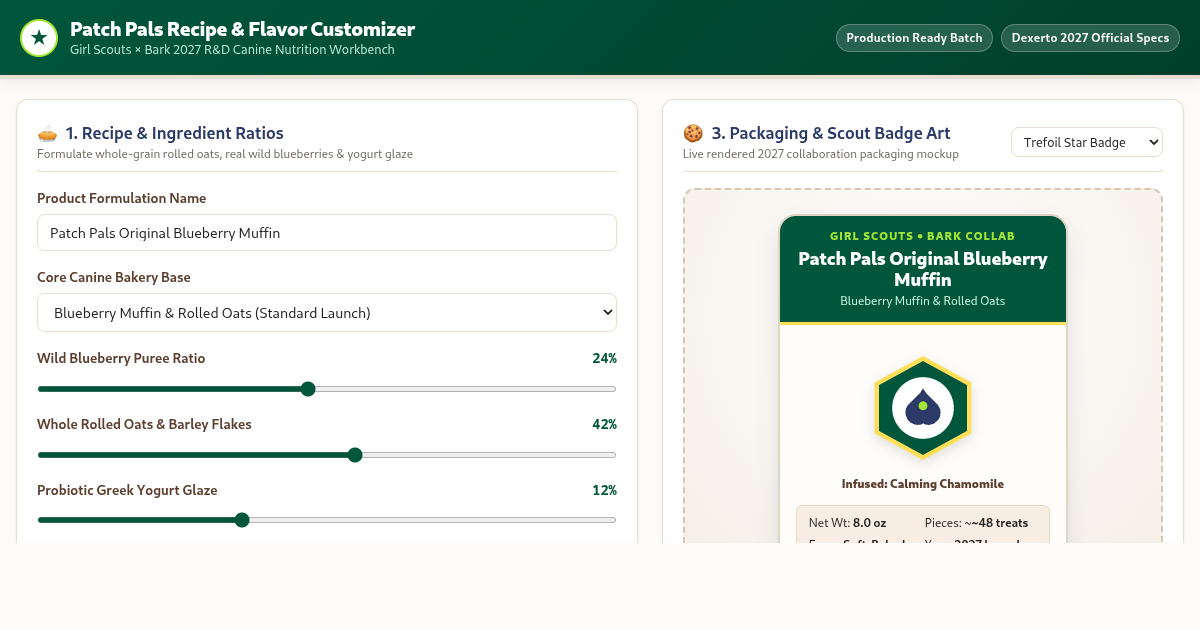
Task: Click the Blueberry Muffin & Rolled Oats package subtitle
Action: pos(923,301)
